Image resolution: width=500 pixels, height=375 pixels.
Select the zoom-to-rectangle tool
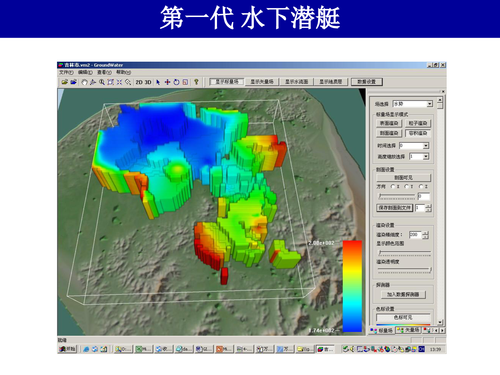(x=110, y=82)
